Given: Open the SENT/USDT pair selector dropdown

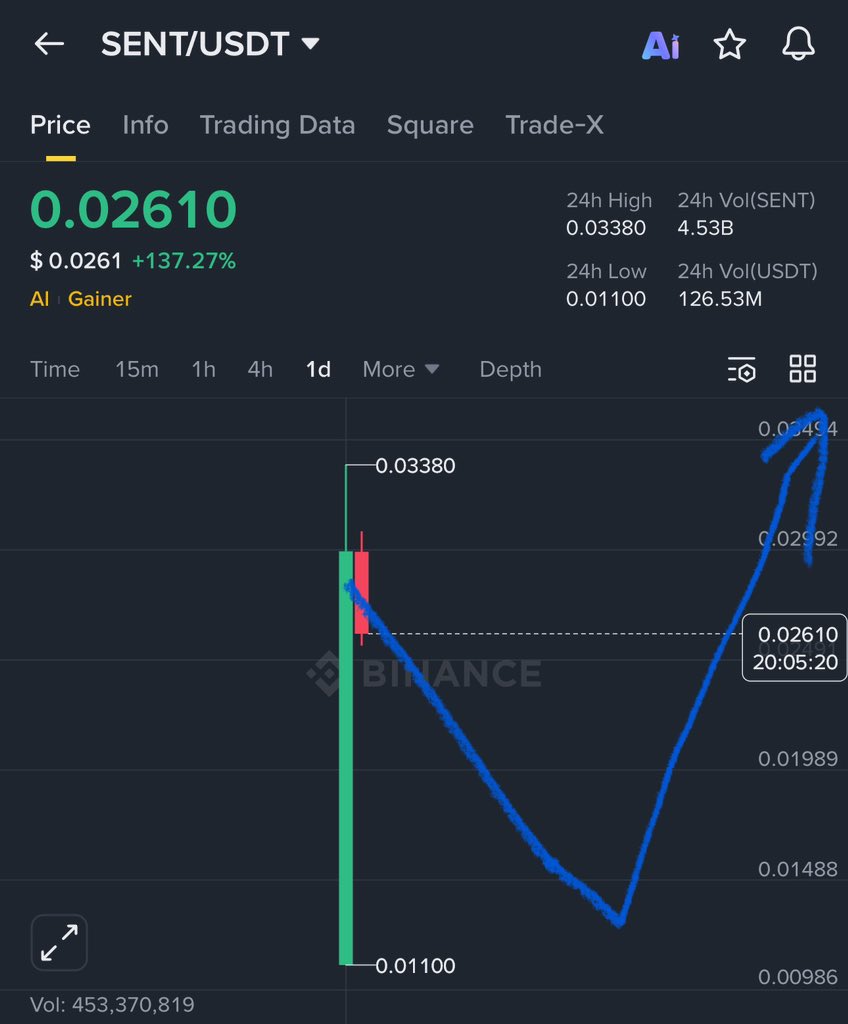Looking at the screenshot, I should click(210, 44).
